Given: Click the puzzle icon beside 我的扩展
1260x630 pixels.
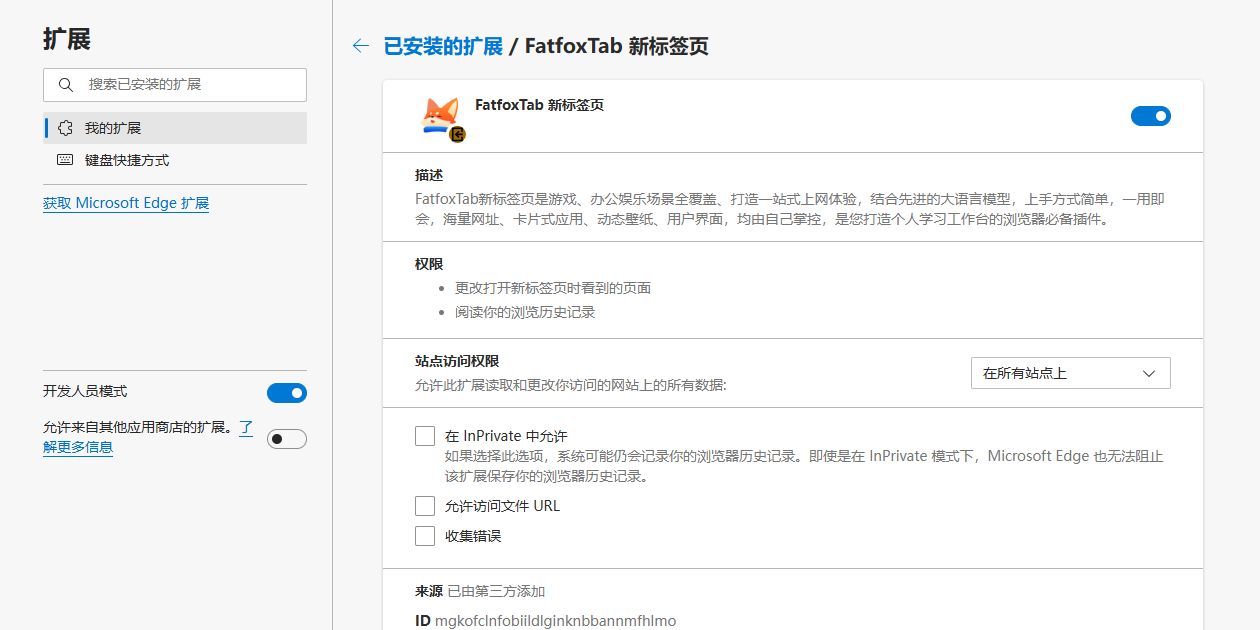Looking at the screenshot, I should click(65, 128).
